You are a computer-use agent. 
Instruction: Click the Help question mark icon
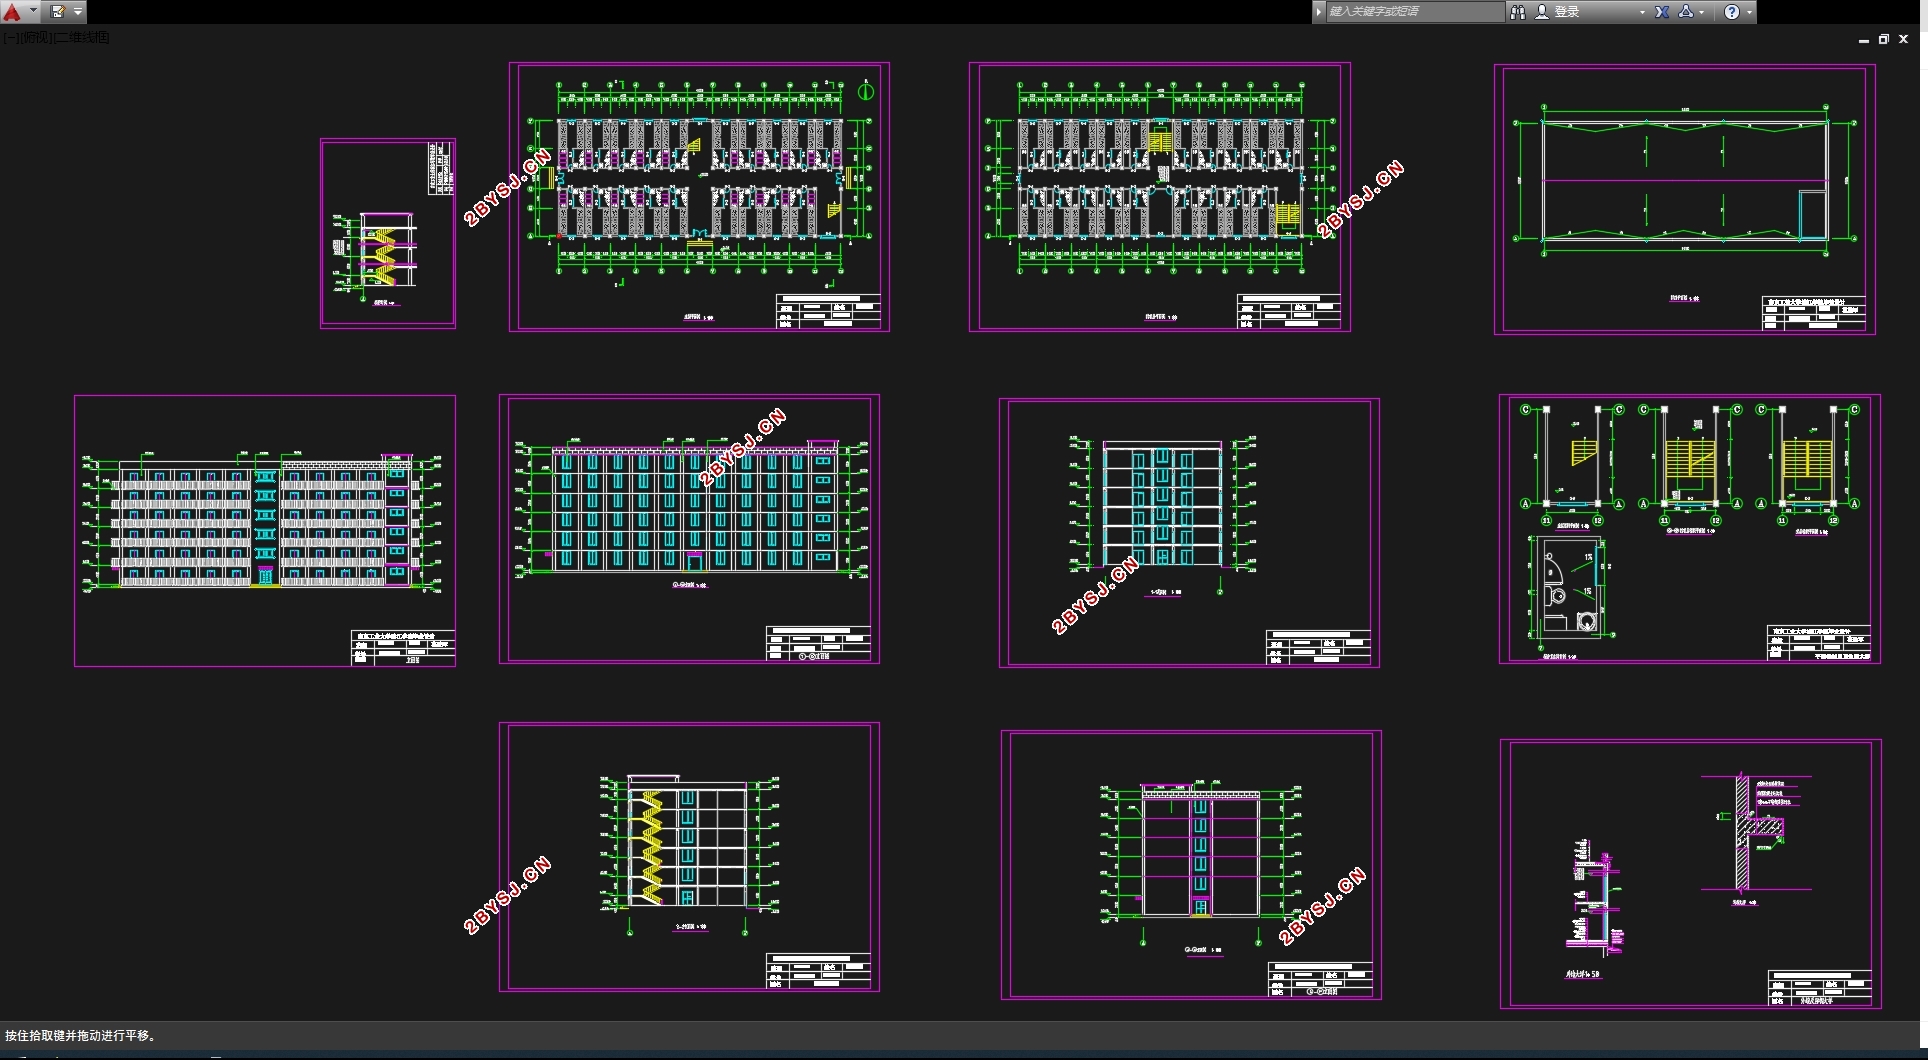click(1732, 12)
